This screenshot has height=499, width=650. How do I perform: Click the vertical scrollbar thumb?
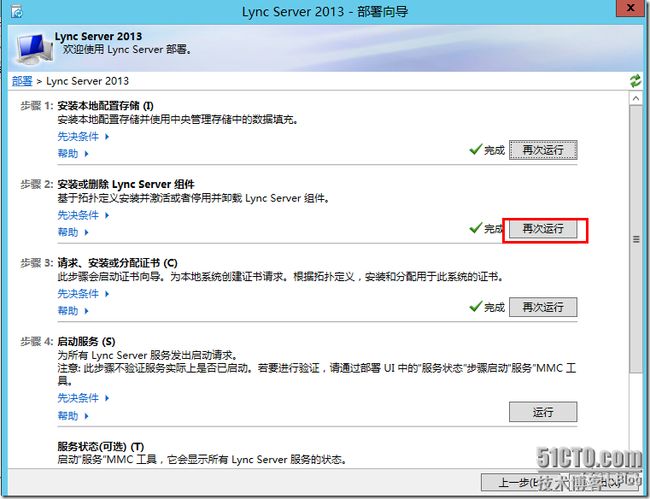point(636,239)
